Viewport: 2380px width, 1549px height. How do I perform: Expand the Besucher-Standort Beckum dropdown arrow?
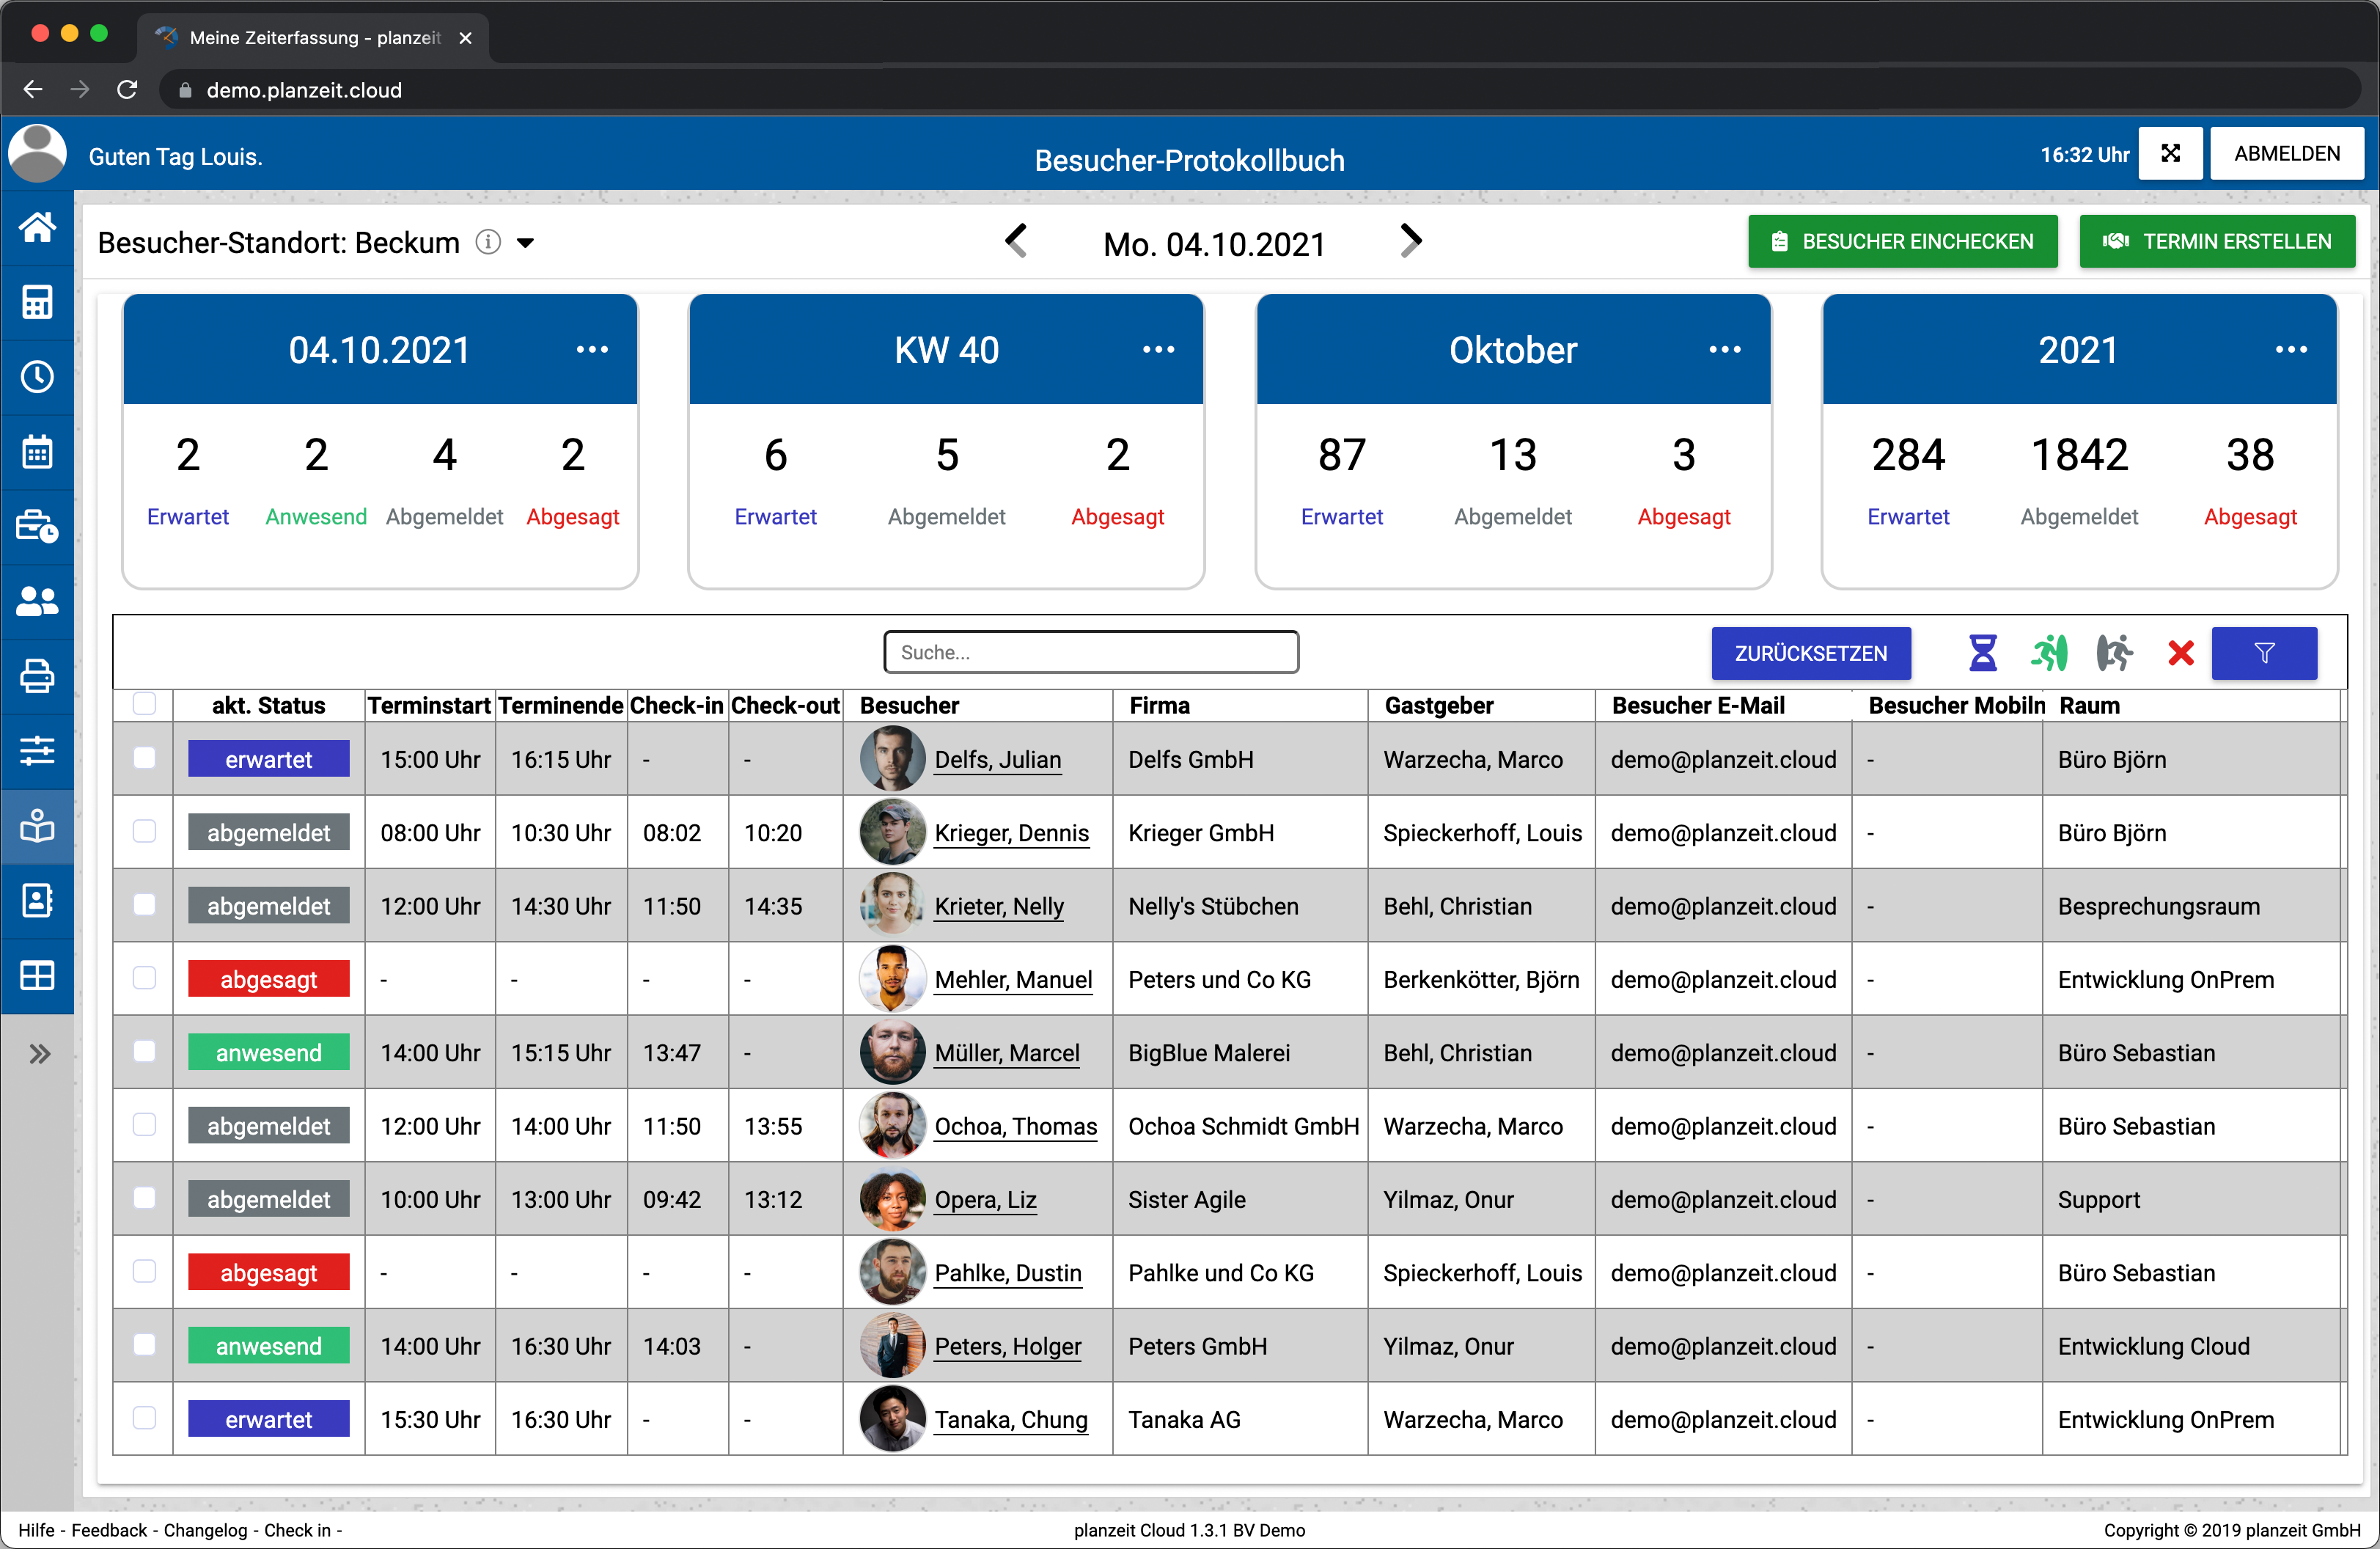pos(525,243)
